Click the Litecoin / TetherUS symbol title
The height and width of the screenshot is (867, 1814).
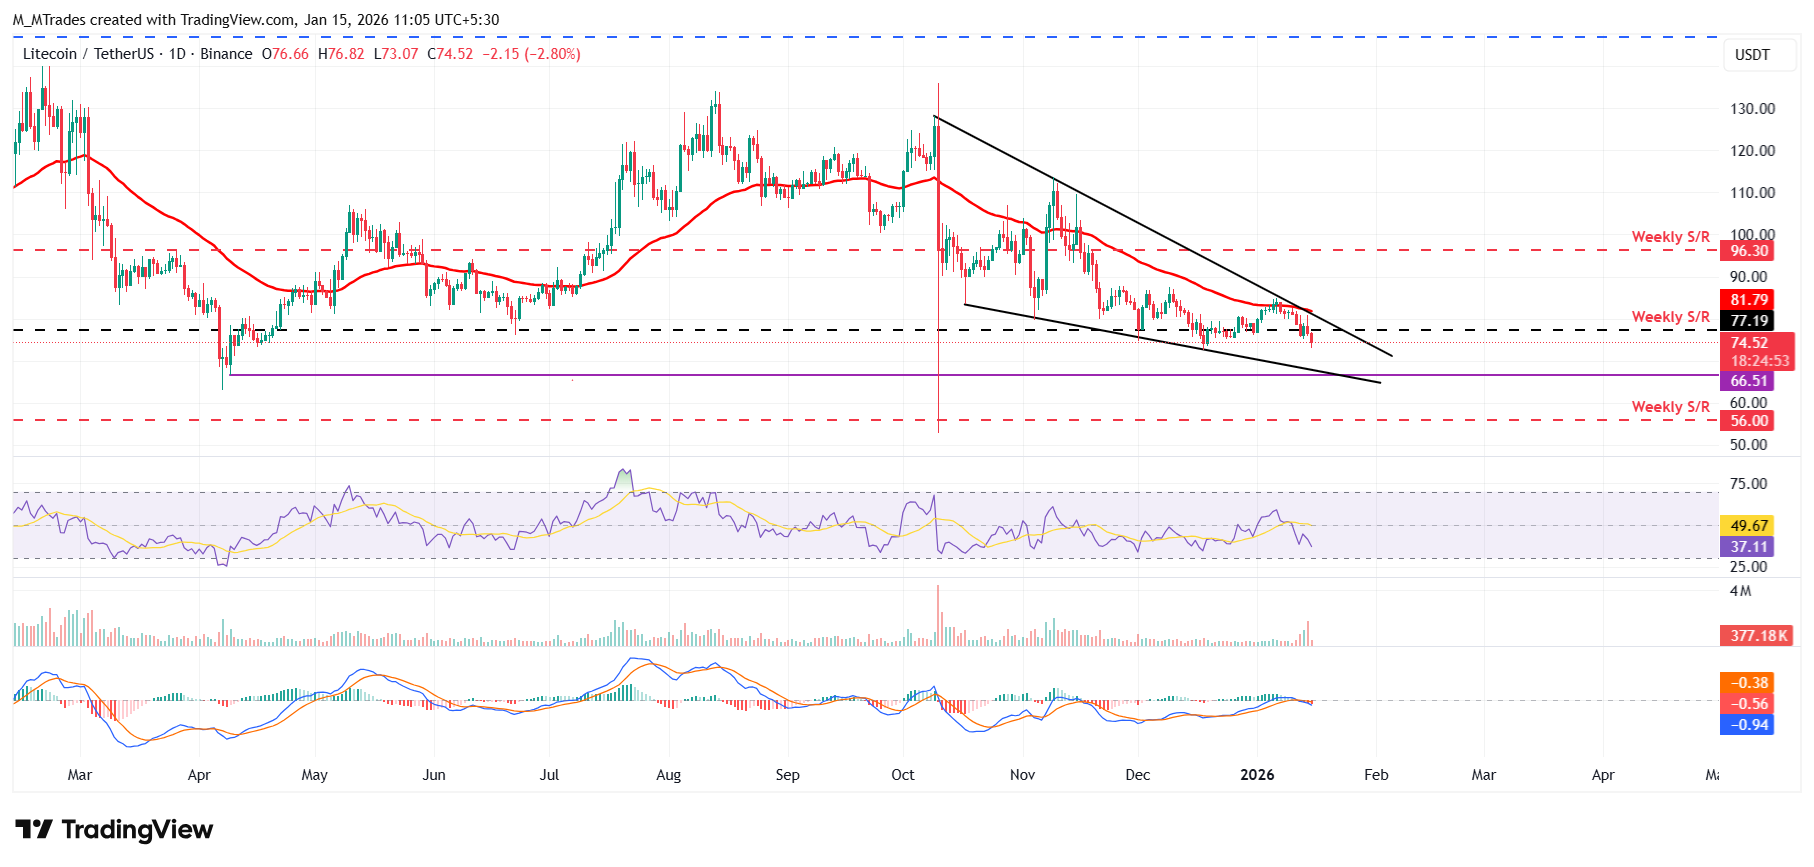point(88,54)
